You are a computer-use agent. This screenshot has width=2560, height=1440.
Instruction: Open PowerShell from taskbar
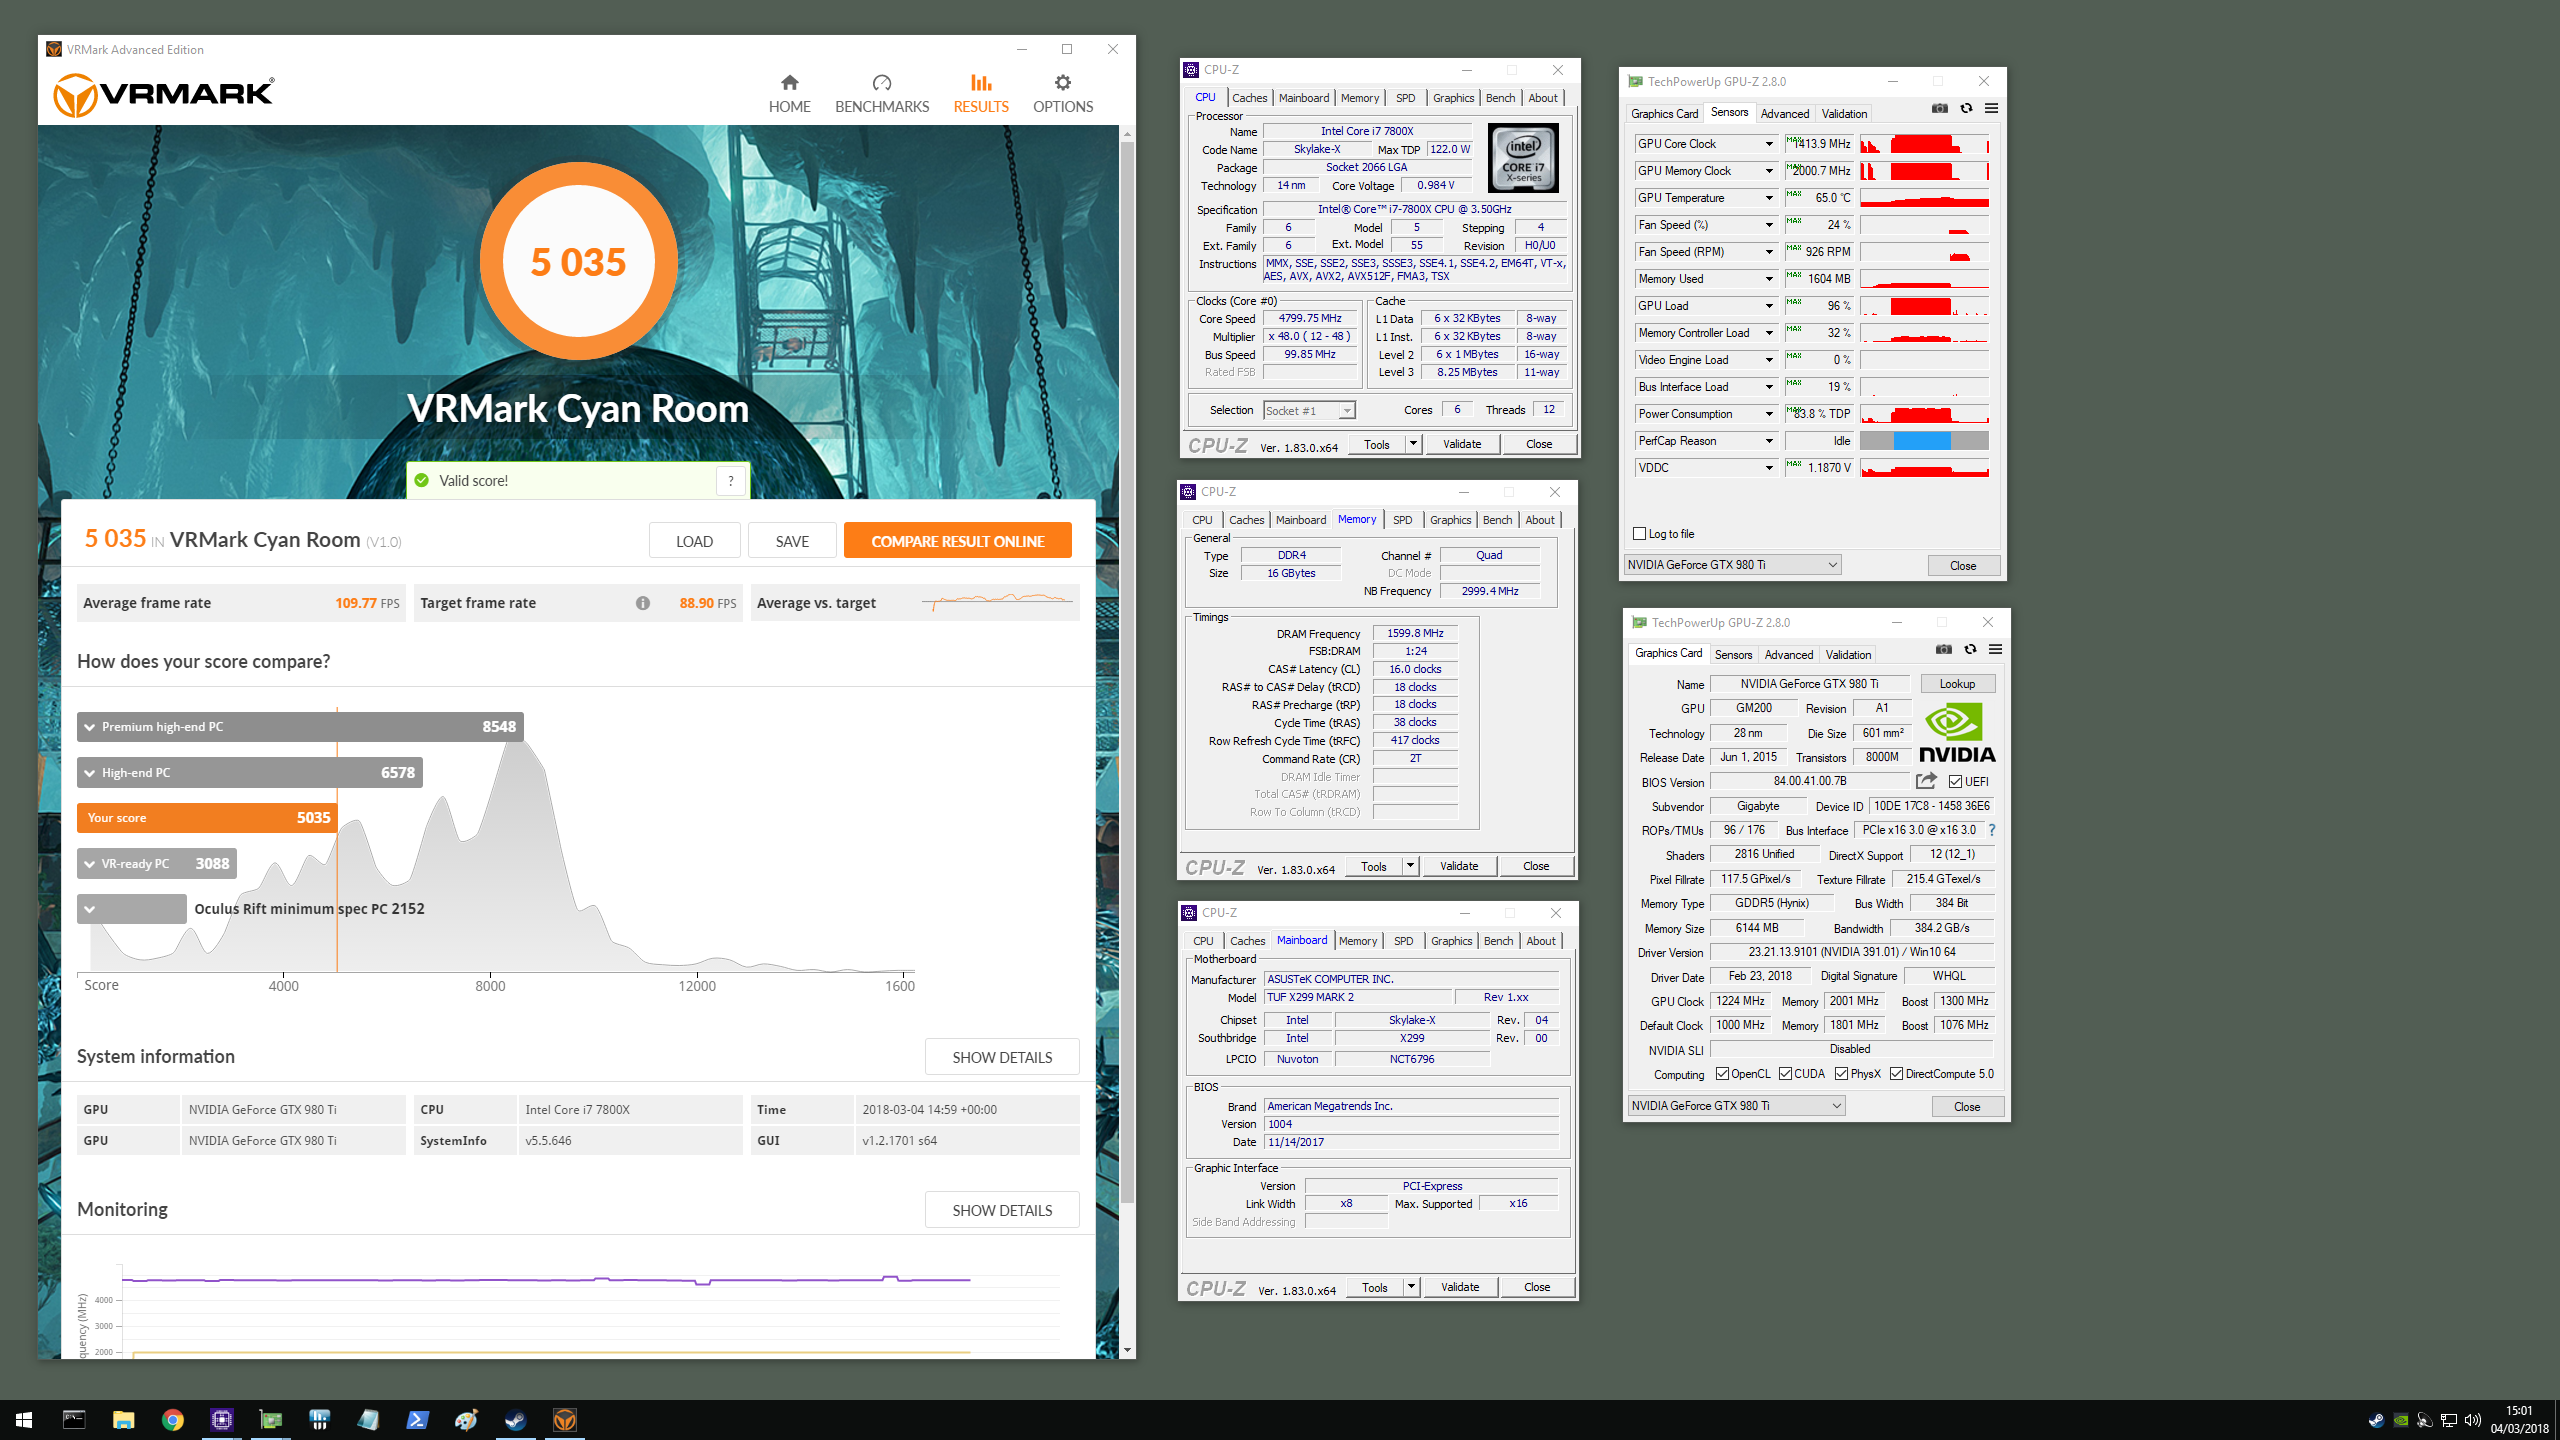[417, 1420]
